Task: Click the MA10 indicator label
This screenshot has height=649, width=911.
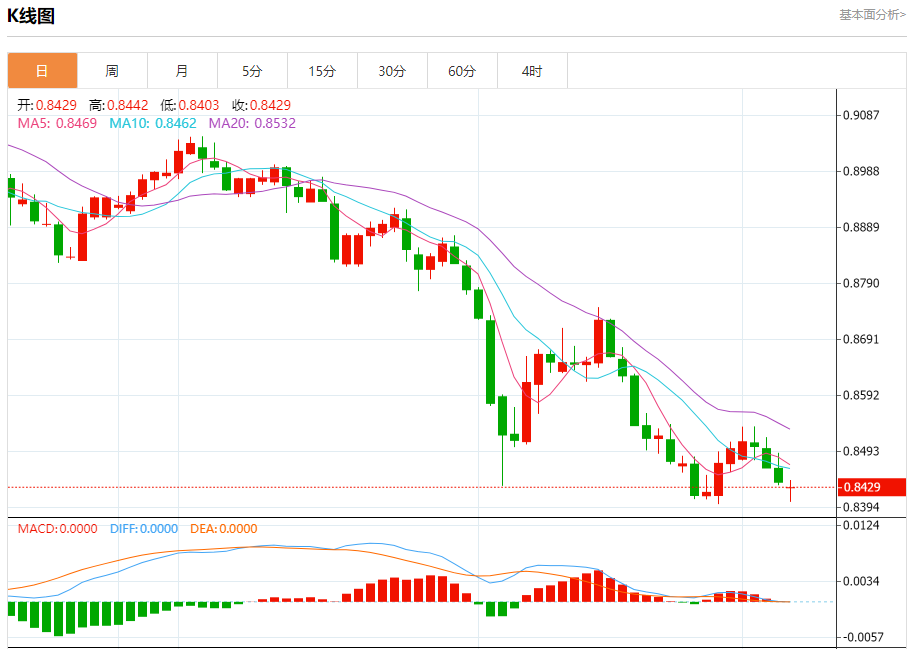Action: pos(153,123)
